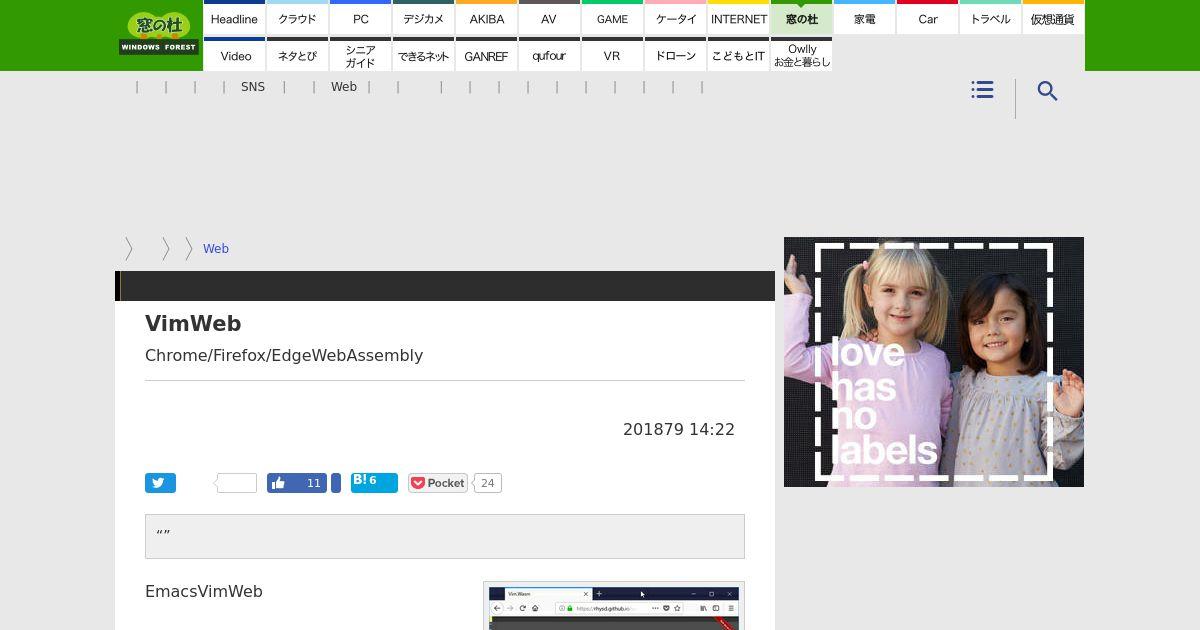
Task: Select the AV tab
Action: click(x=549, y=18)
